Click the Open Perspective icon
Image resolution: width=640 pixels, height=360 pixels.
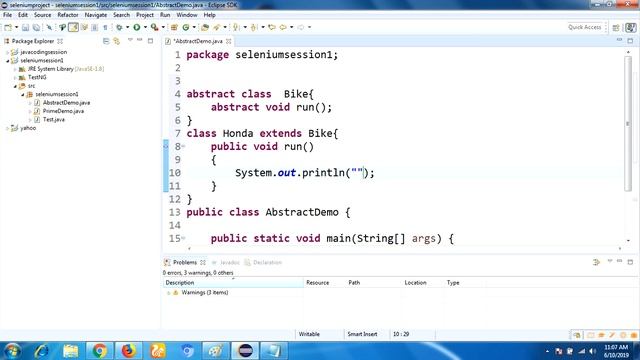coord(616,27)
